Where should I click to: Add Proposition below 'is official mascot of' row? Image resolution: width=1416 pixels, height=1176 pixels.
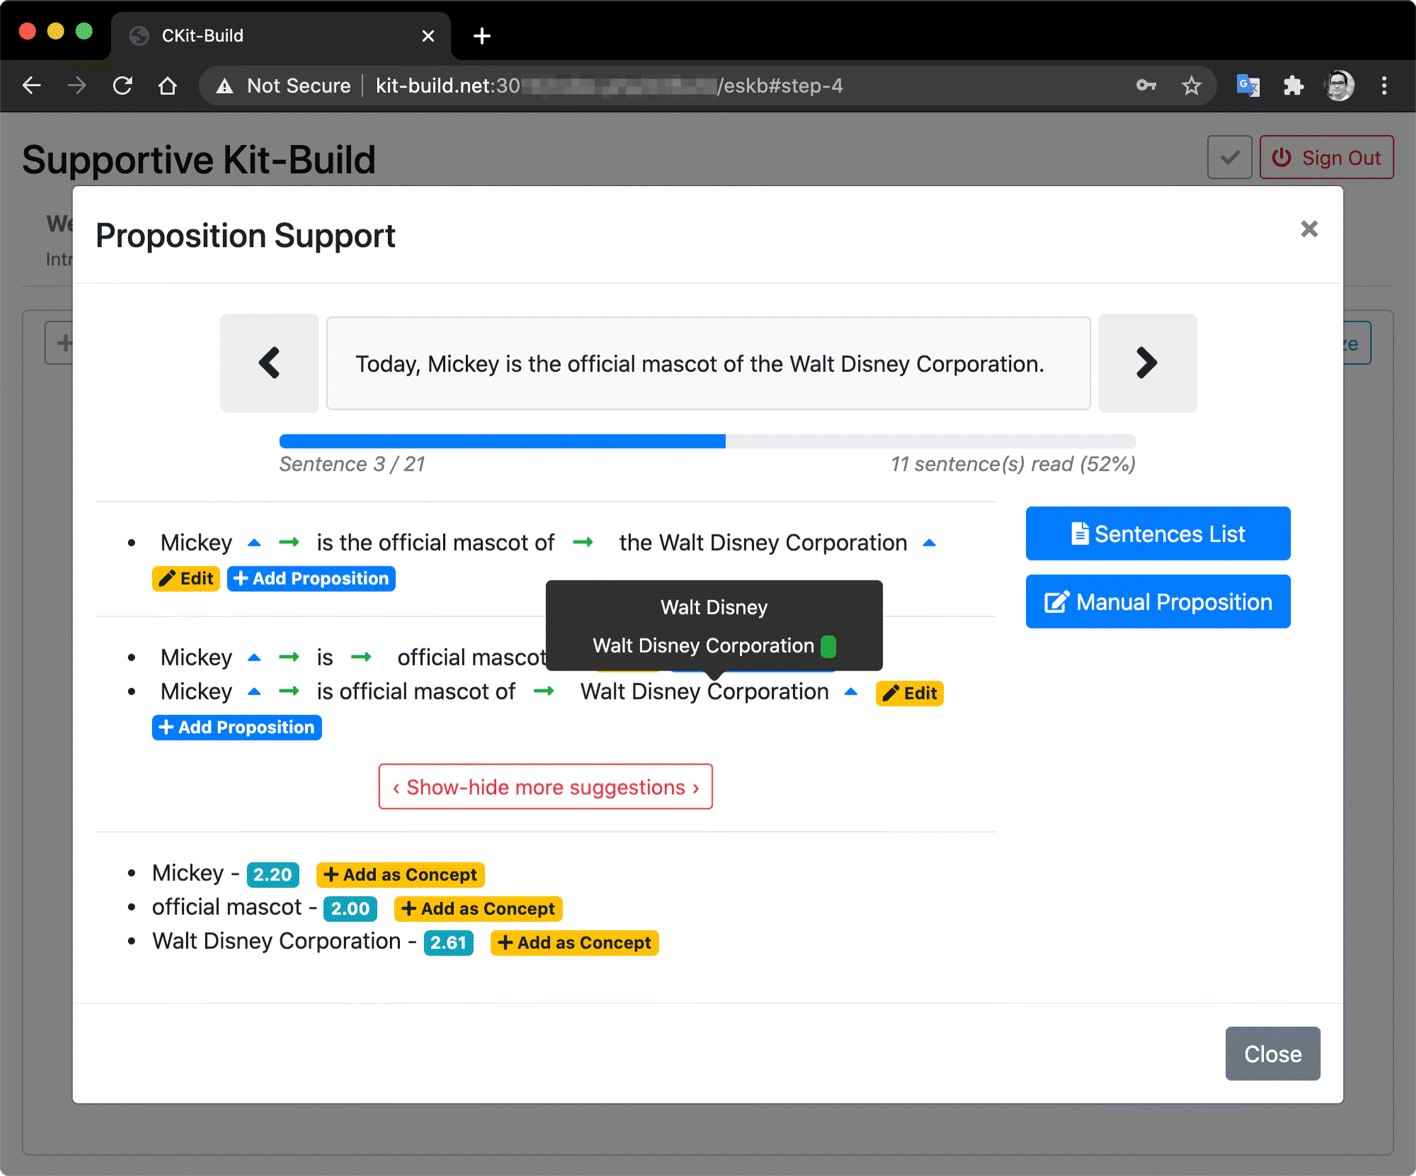237,727
